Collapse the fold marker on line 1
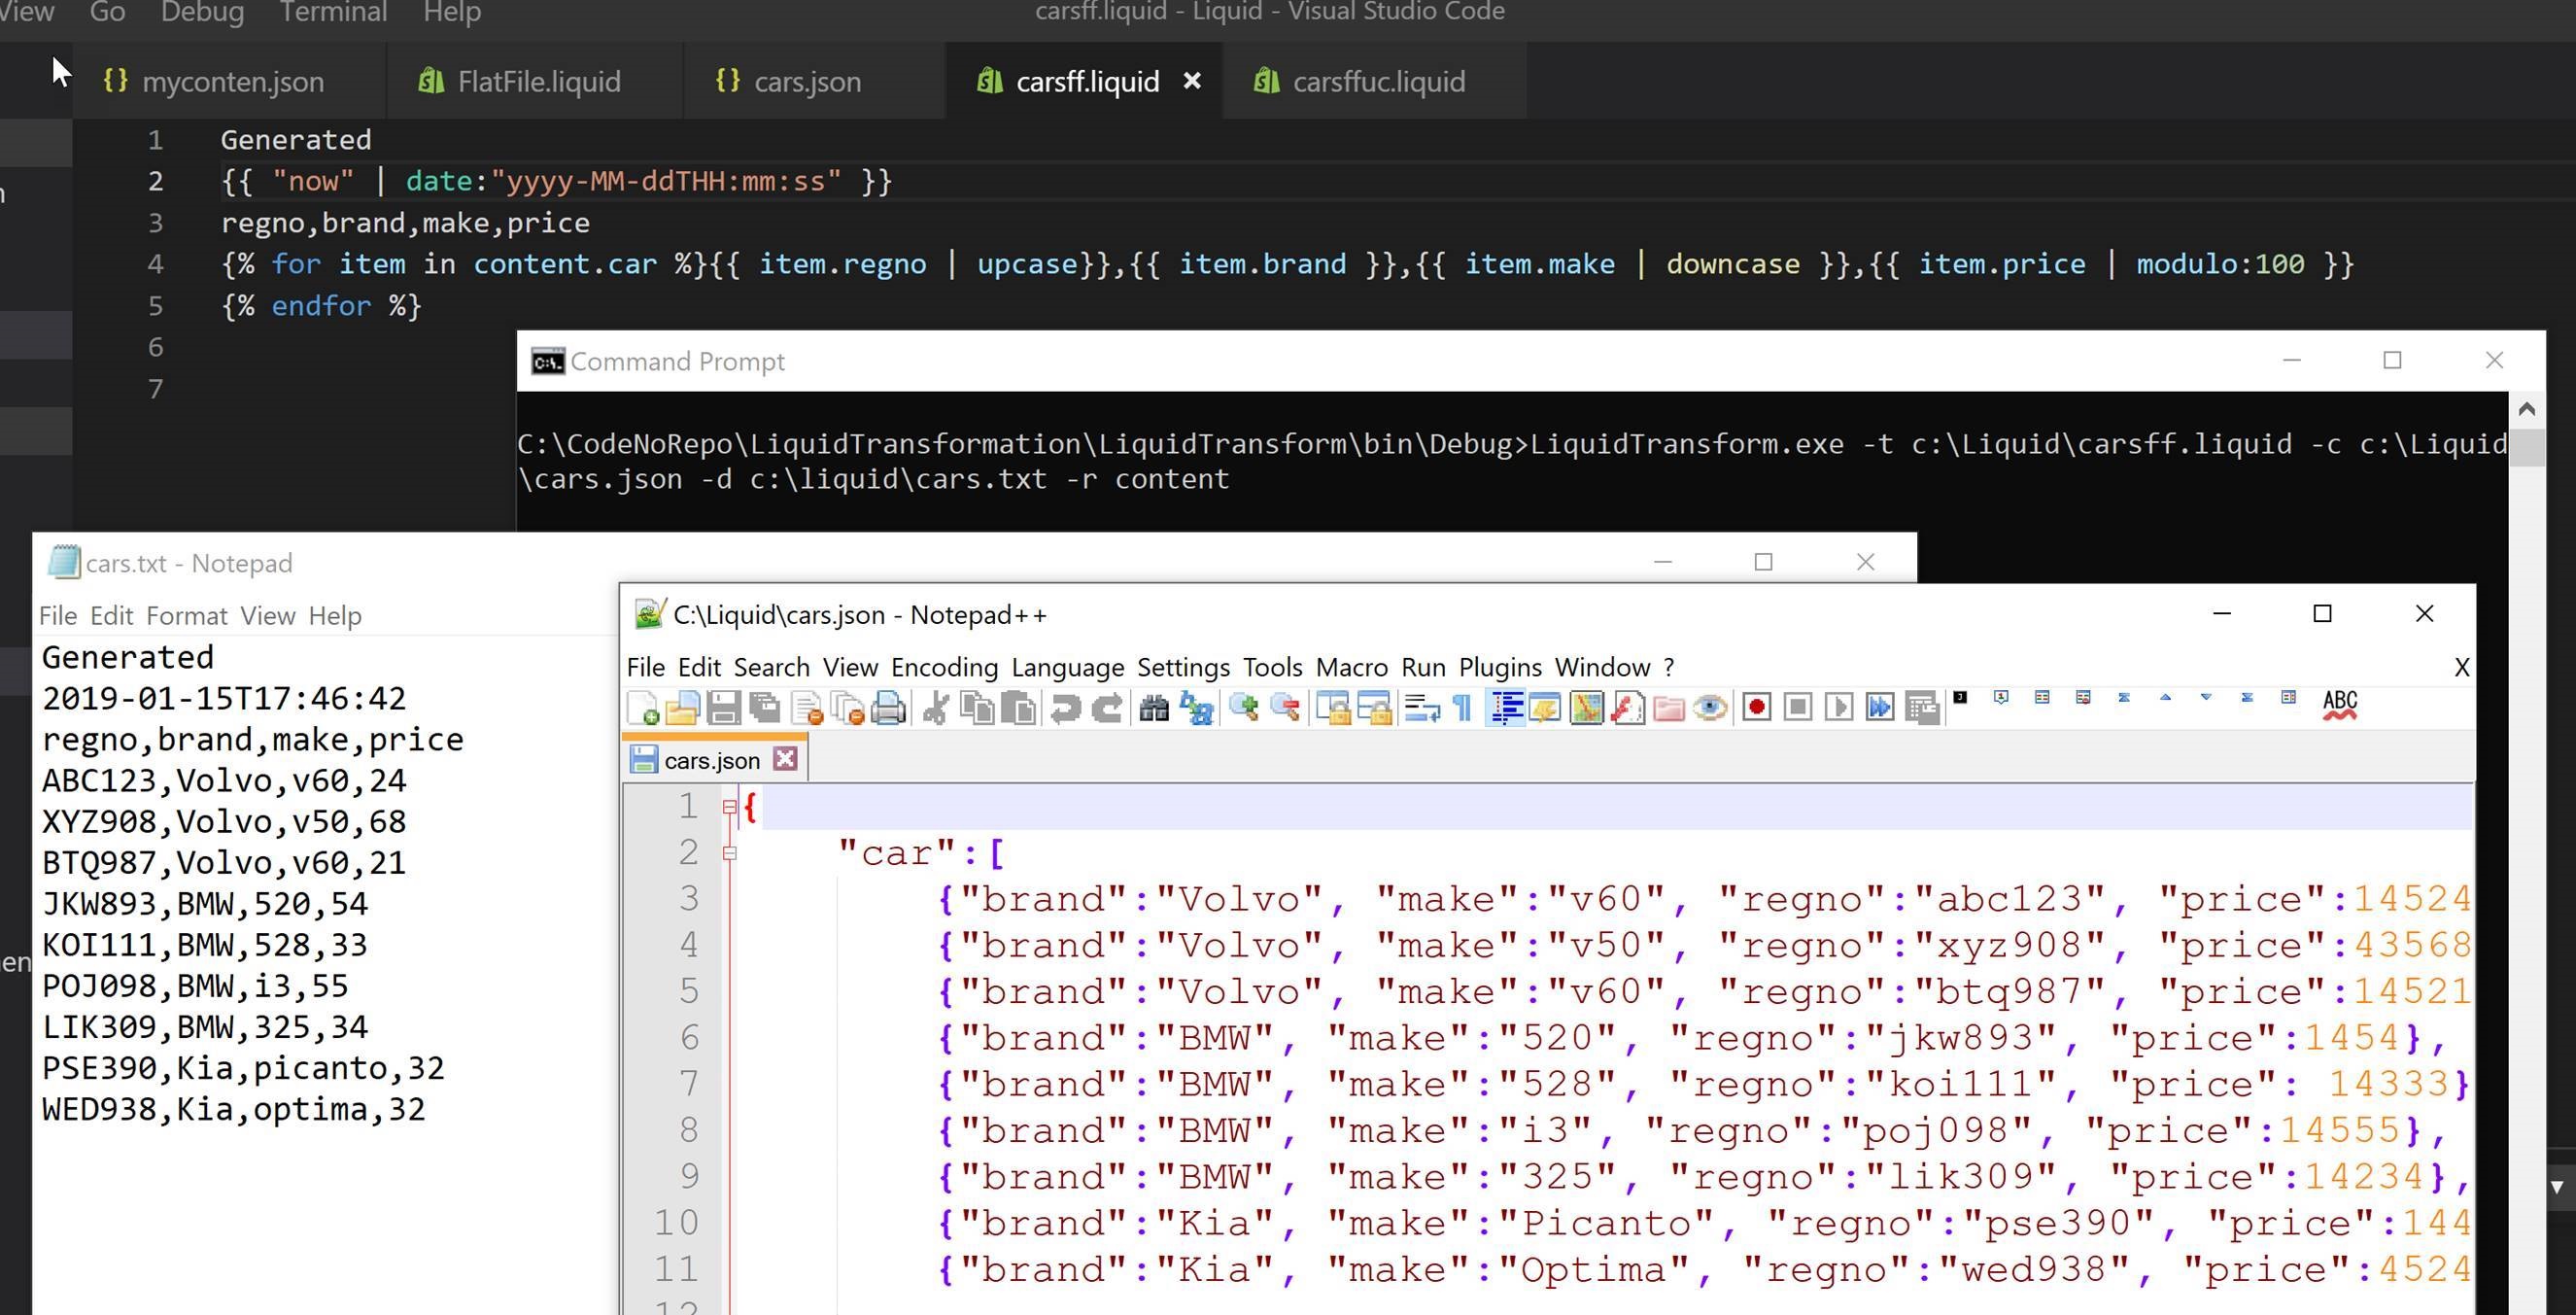Viewport: 2576px width, 1315px height. tap(730, 807)
